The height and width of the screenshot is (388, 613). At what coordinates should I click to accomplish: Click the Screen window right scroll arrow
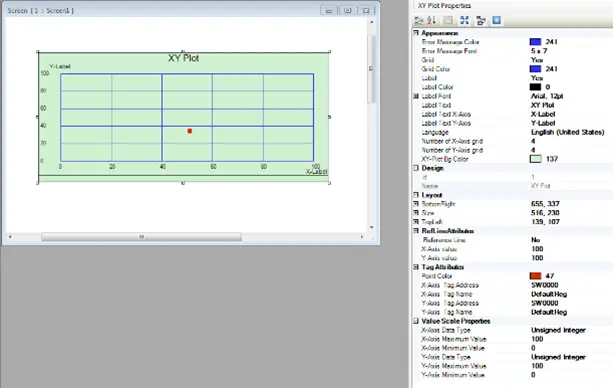point(362,237)
